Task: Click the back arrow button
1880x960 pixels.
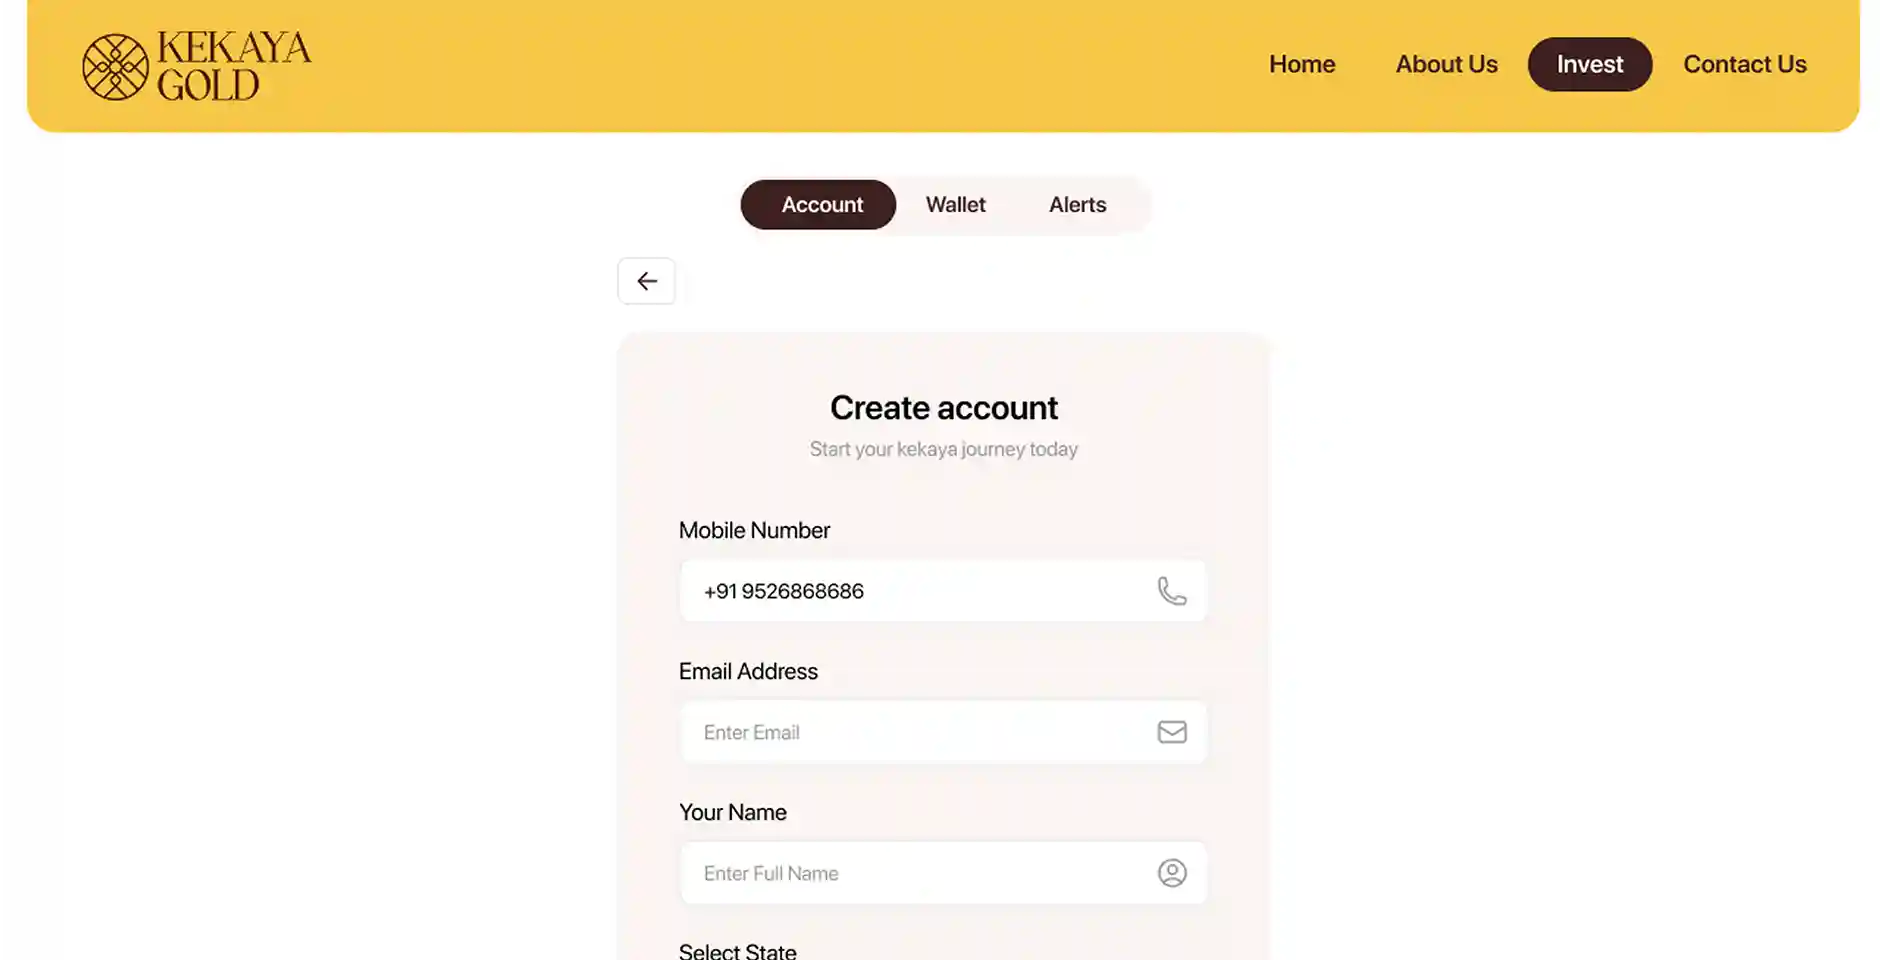Action: [x=646, y=281]
